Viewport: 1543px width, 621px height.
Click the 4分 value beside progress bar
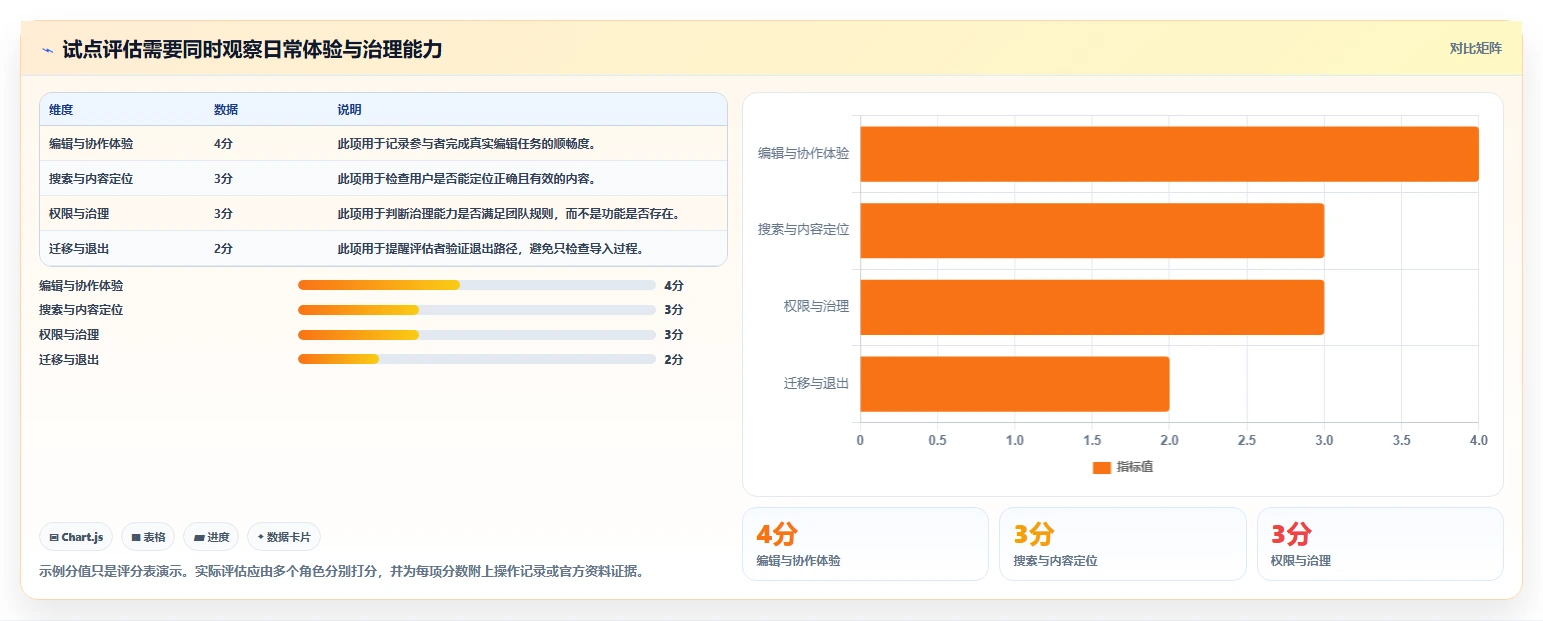pos(674,285)
